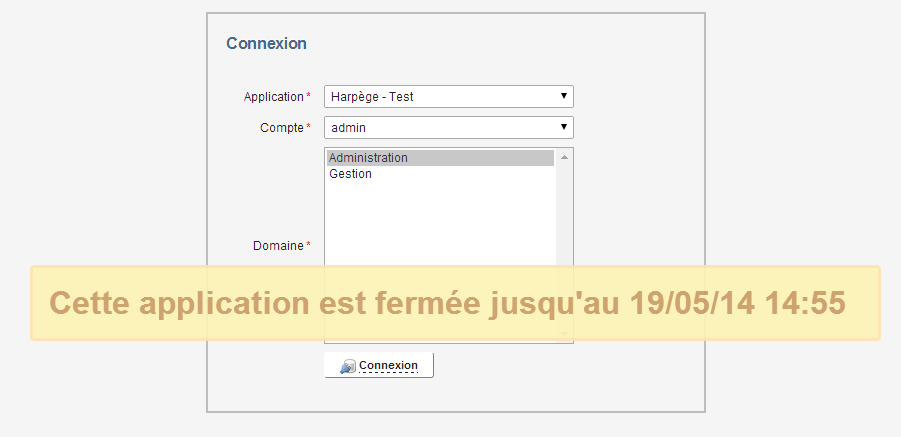Click the Connexion heading title

266,43
